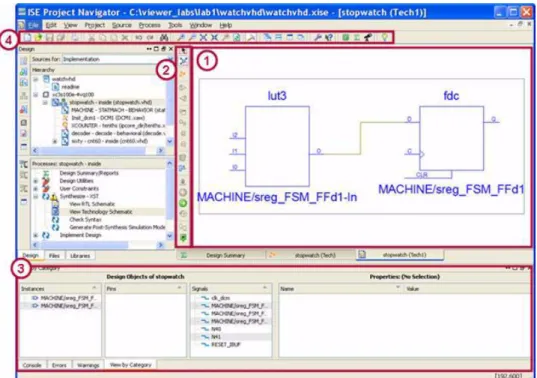Click the hierarchy horizontal scrollbar right arrow
Viewport: 537px width, 378px height.
tap(160, 151)
